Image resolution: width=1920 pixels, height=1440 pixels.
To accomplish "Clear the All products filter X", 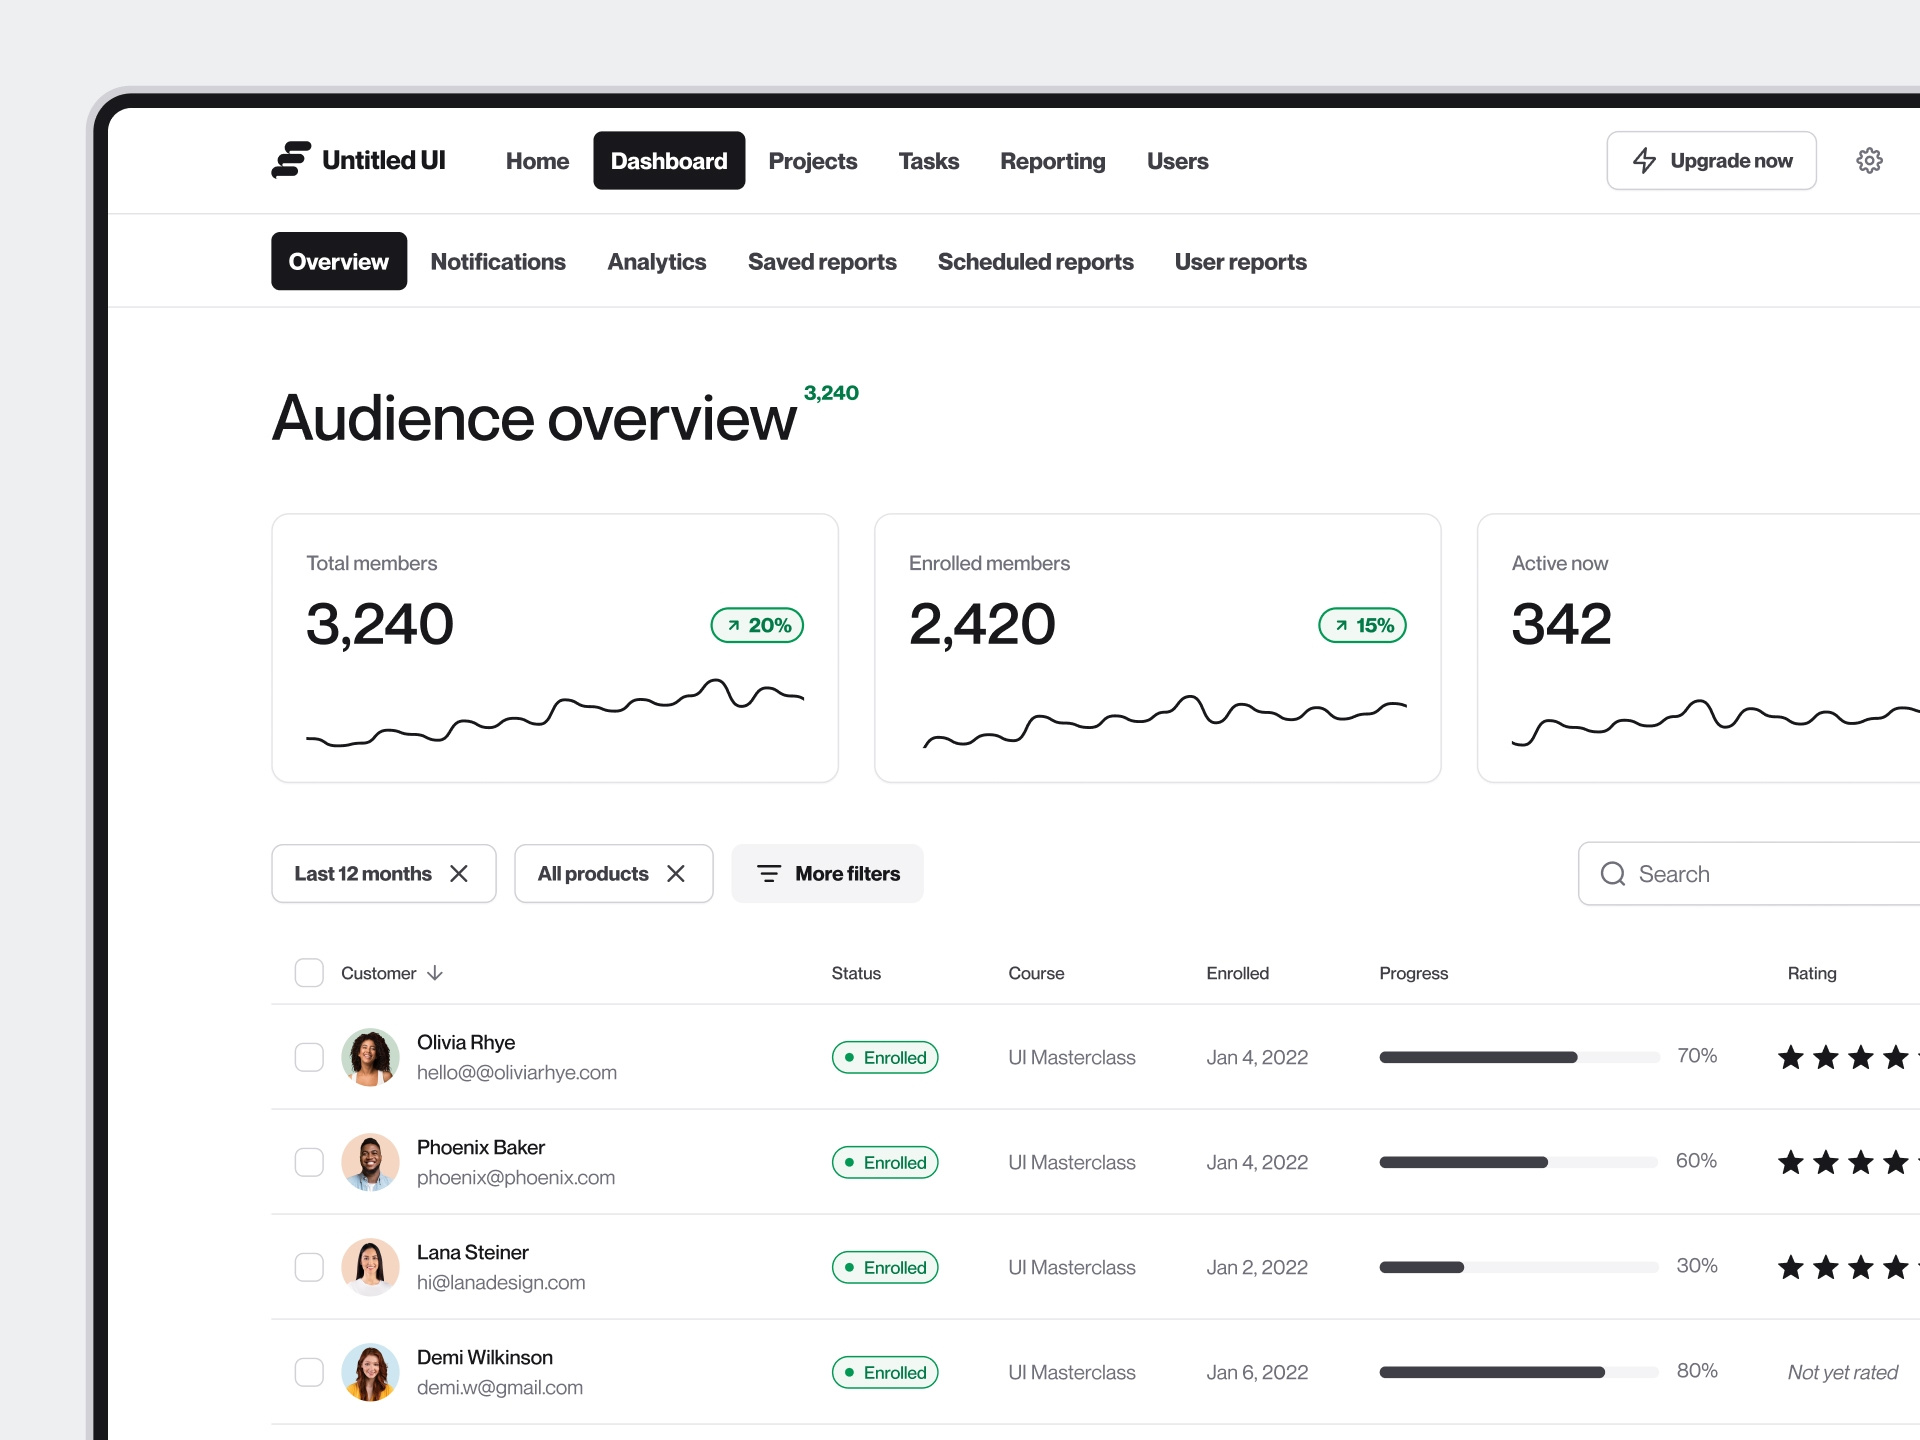I will click(676, 874).
